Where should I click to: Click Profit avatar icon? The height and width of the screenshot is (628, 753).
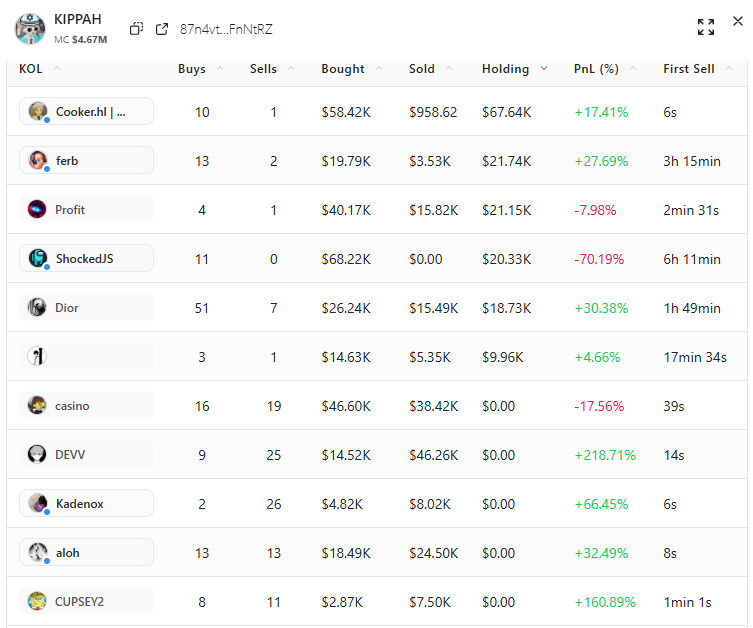point(37,209)
